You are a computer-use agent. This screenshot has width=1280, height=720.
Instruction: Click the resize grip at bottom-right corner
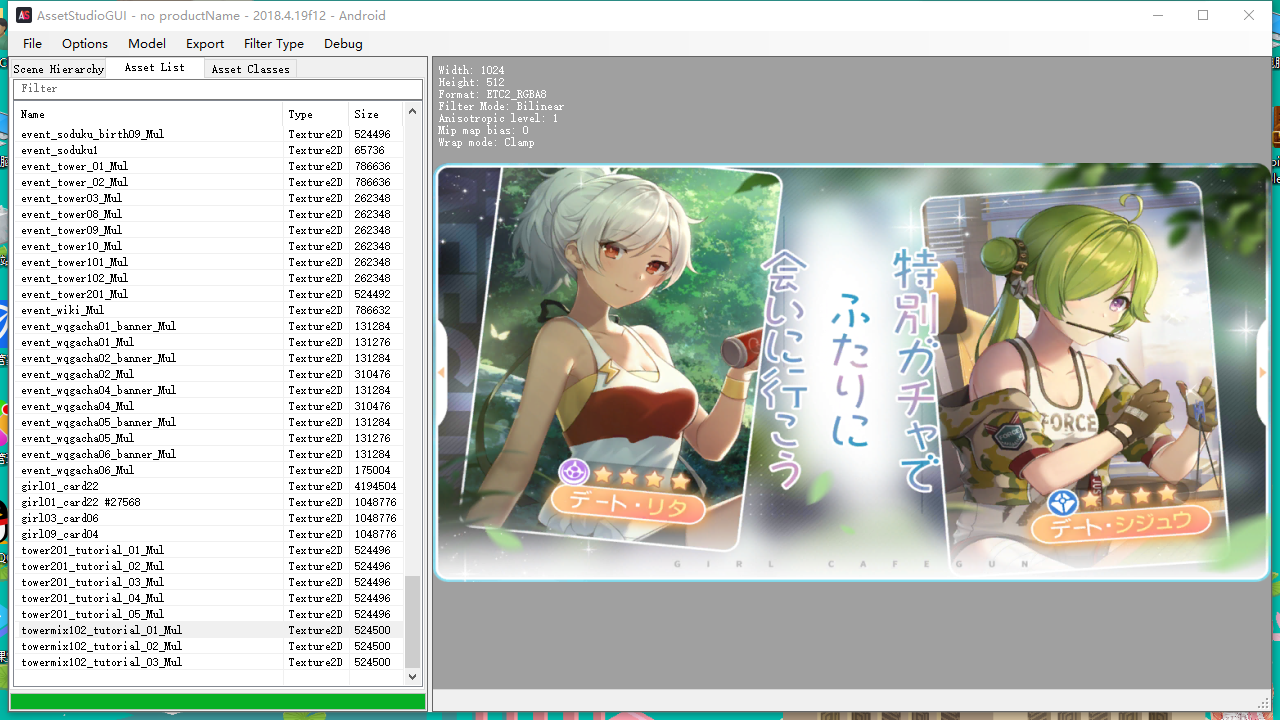coord(1264,703)
